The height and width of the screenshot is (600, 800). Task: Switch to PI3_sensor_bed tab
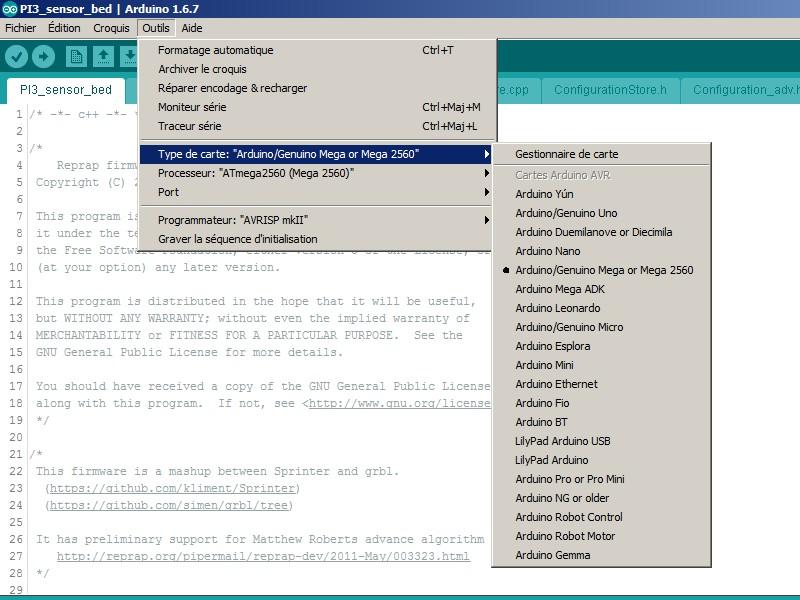coord(66,90)
